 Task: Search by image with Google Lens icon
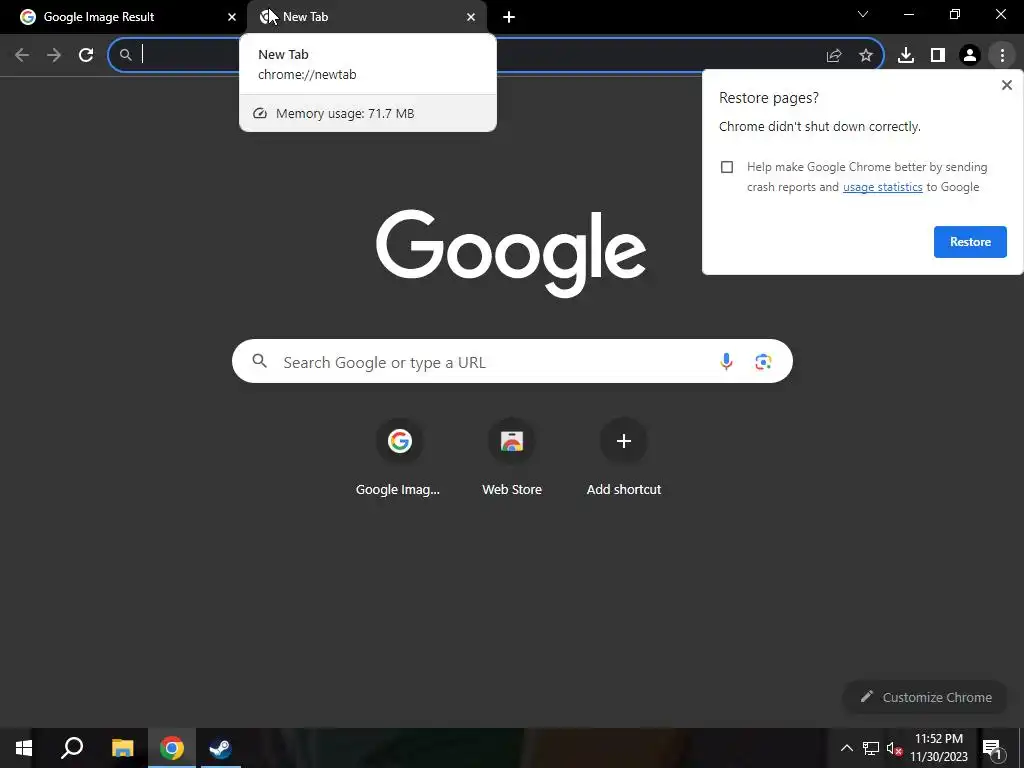click(763, 361)
